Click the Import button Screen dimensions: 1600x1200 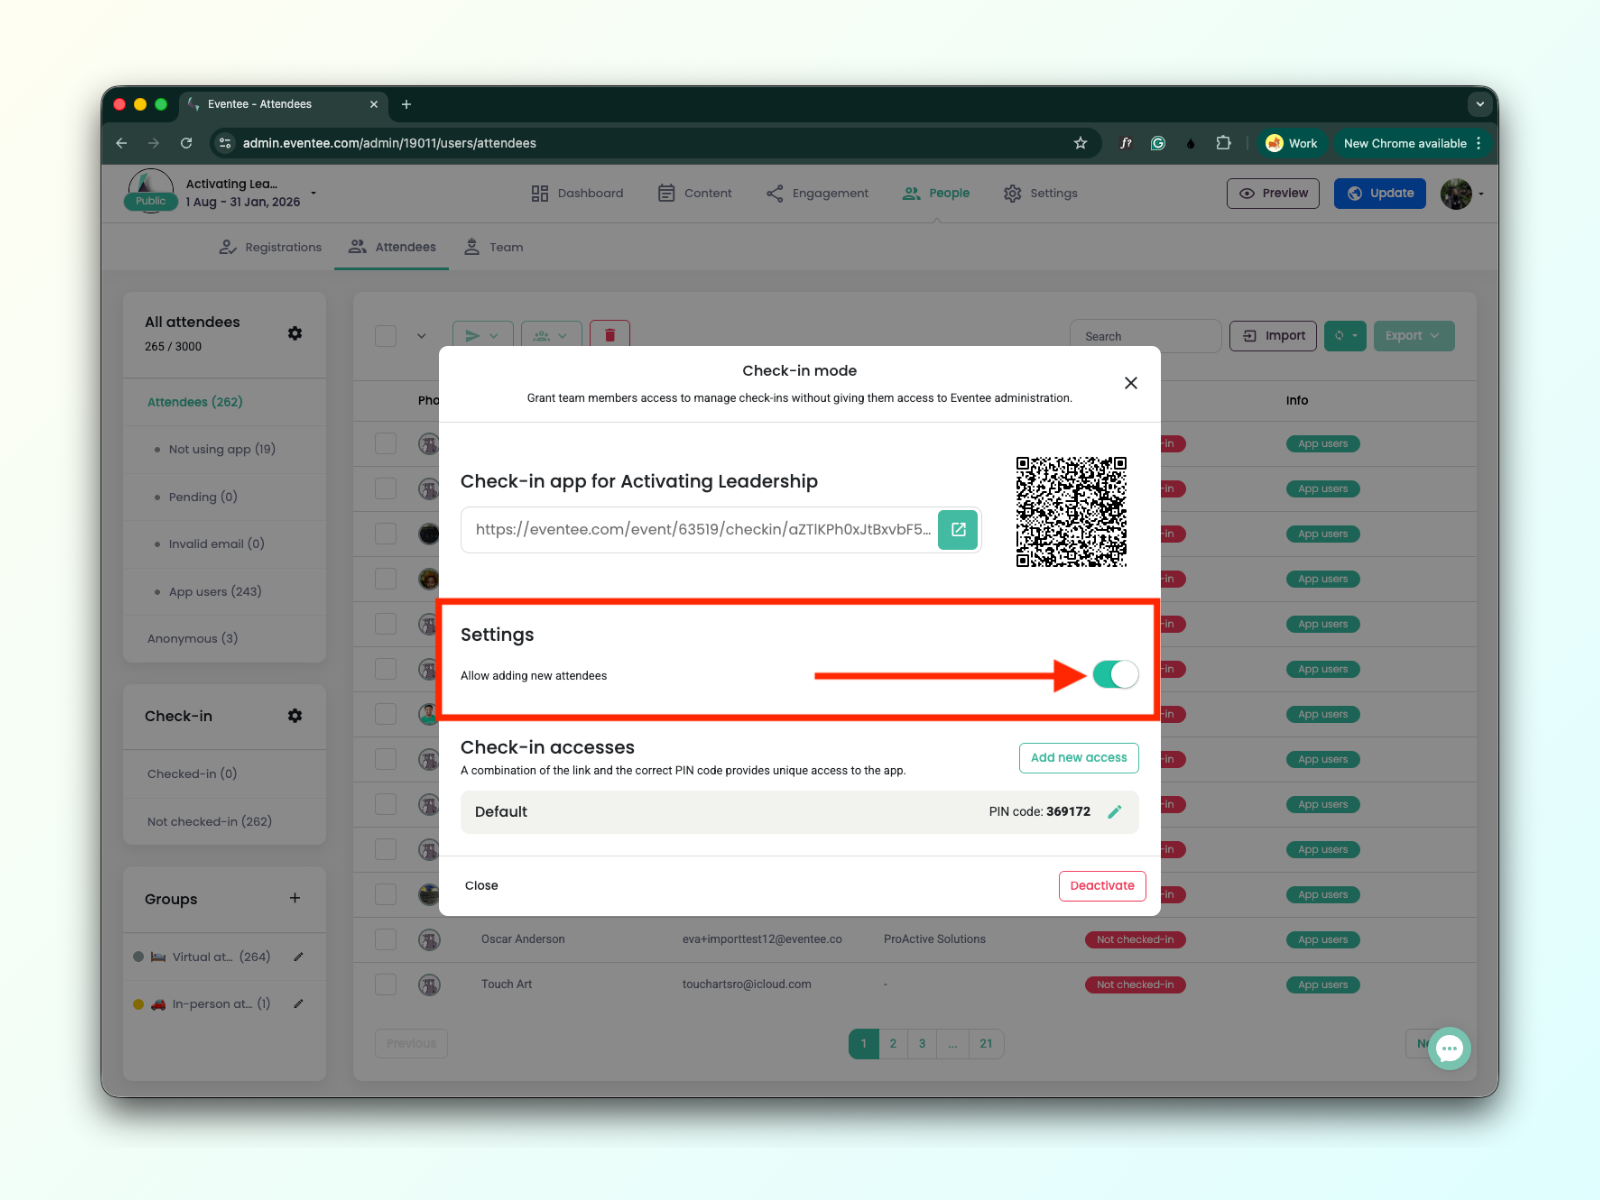coord(1273,336)
